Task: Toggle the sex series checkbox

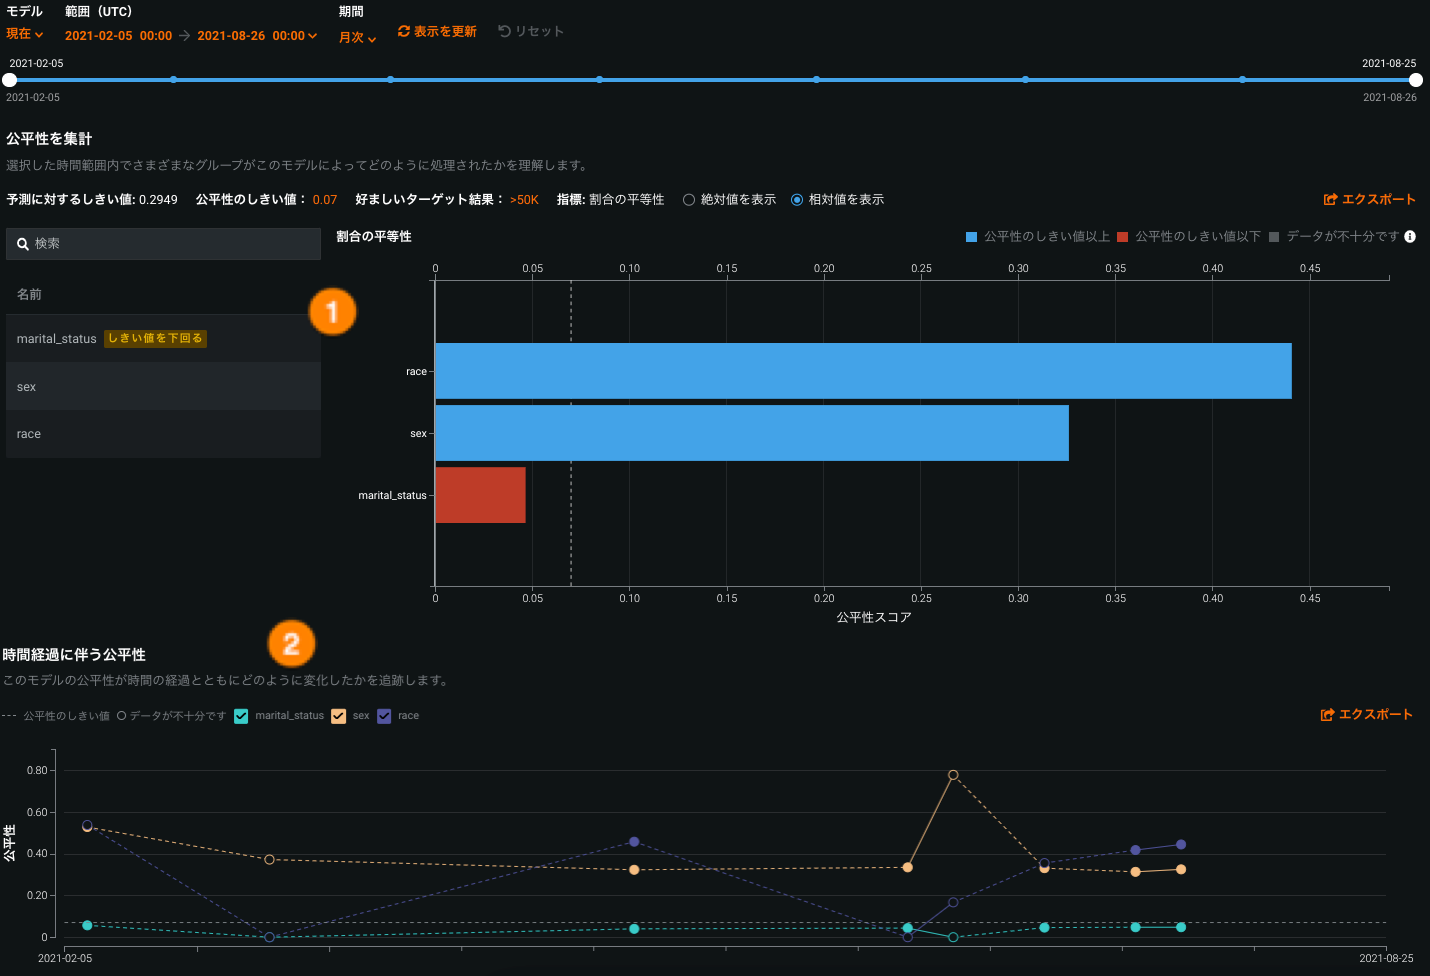Action: [339, 716]
